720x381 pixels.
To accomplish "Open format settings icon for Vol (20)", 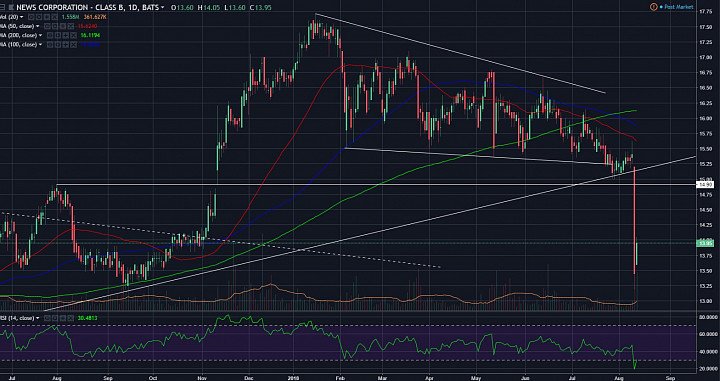I will tap(39, 17).
